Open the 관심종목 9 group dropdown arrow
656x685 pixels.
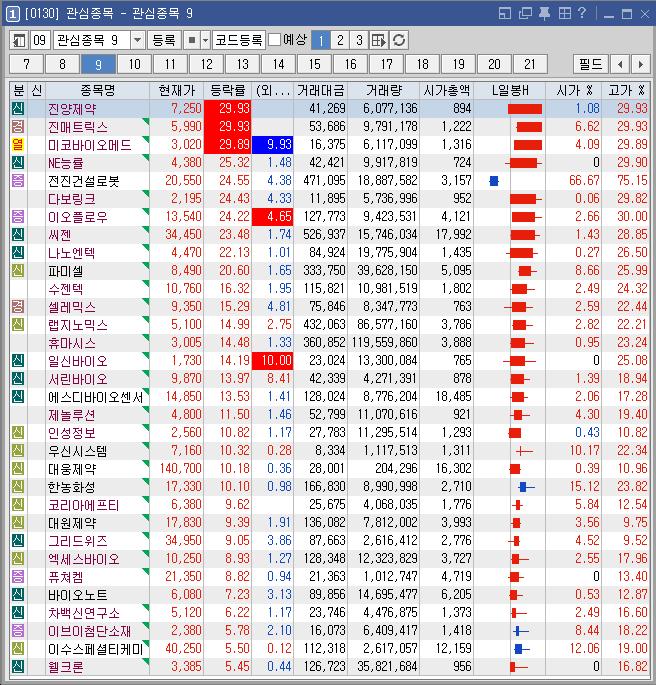(x=137, y=40)
